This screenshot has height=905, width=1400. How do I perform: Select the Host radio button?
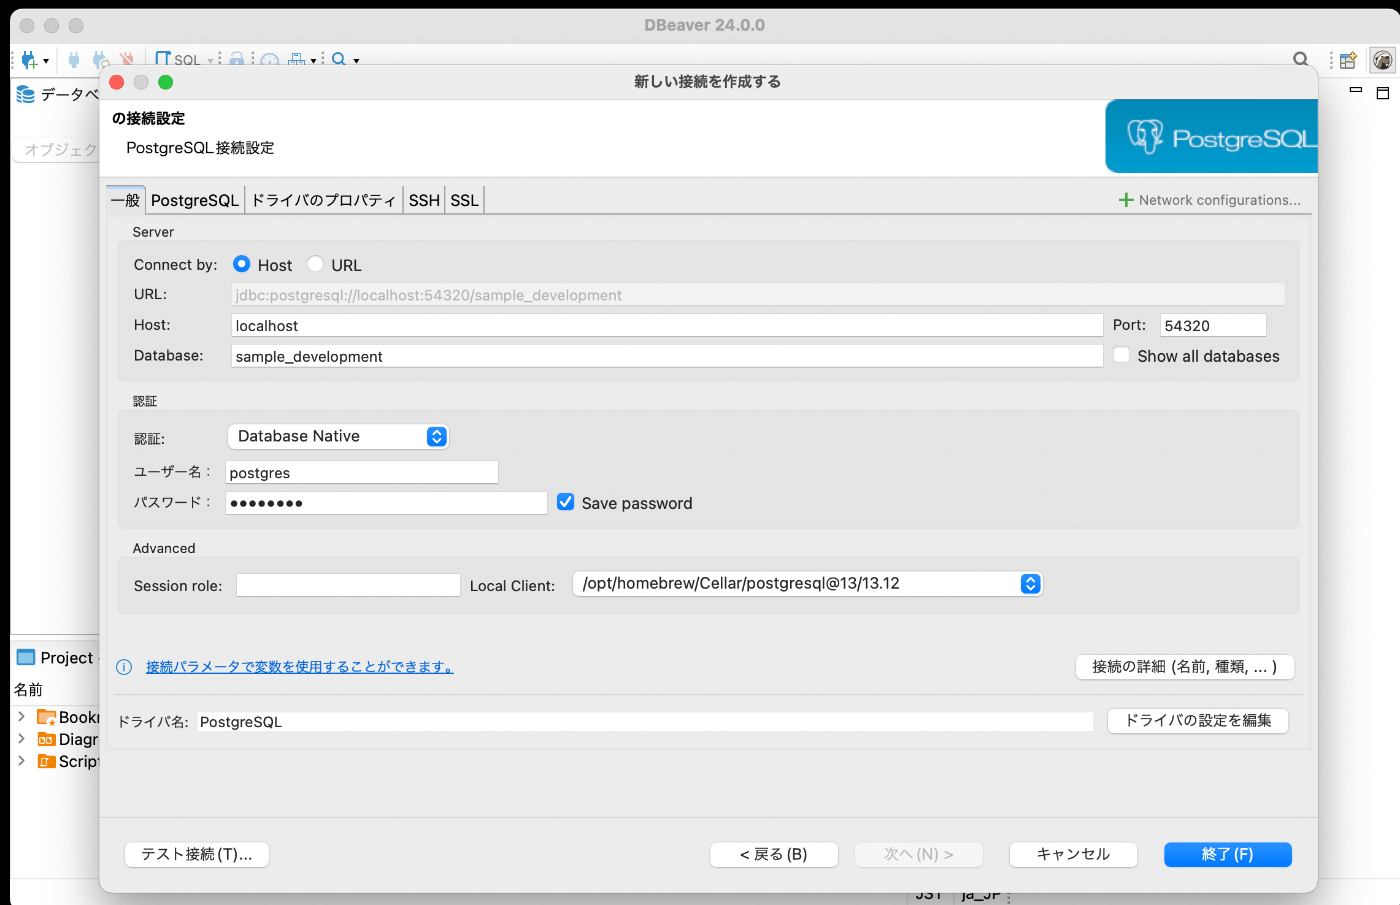pyautogui.click(x=241, y=264)
